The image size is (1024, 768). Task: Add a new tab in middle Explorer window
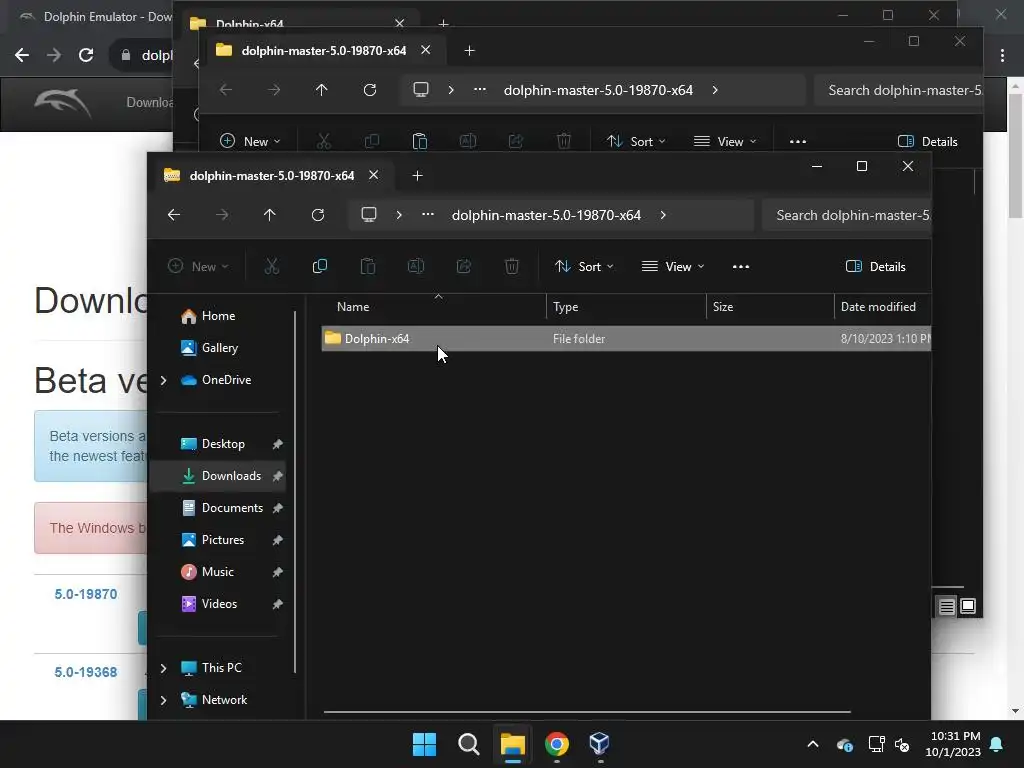tap(469, 51)
